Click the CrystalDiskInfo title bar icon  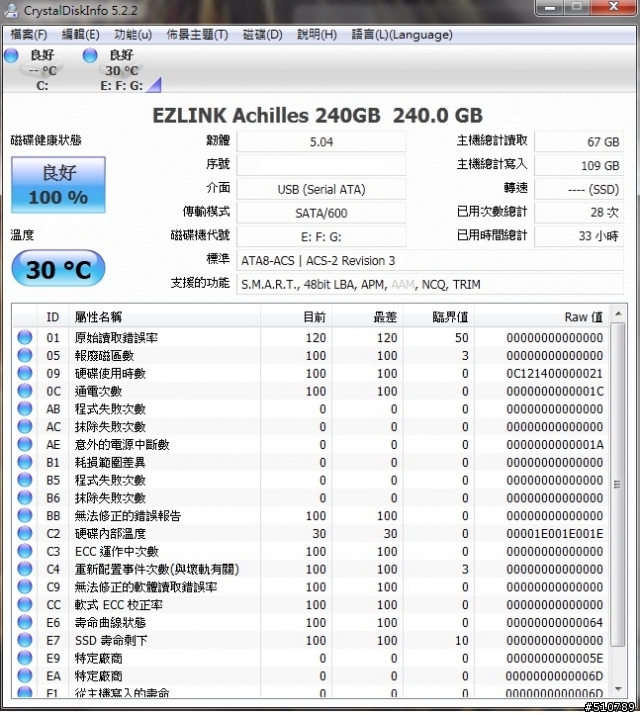coord(11,10)
